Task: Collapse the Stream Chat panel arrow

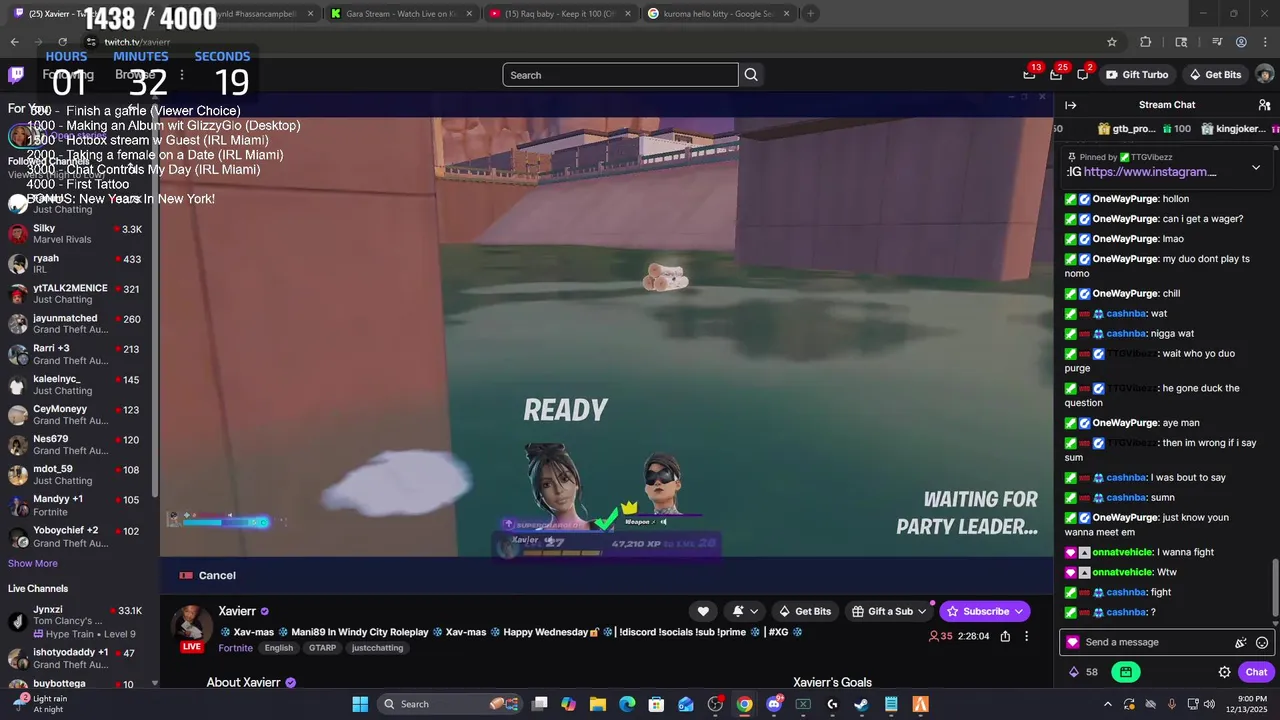Action: (x=1070, y=105)
